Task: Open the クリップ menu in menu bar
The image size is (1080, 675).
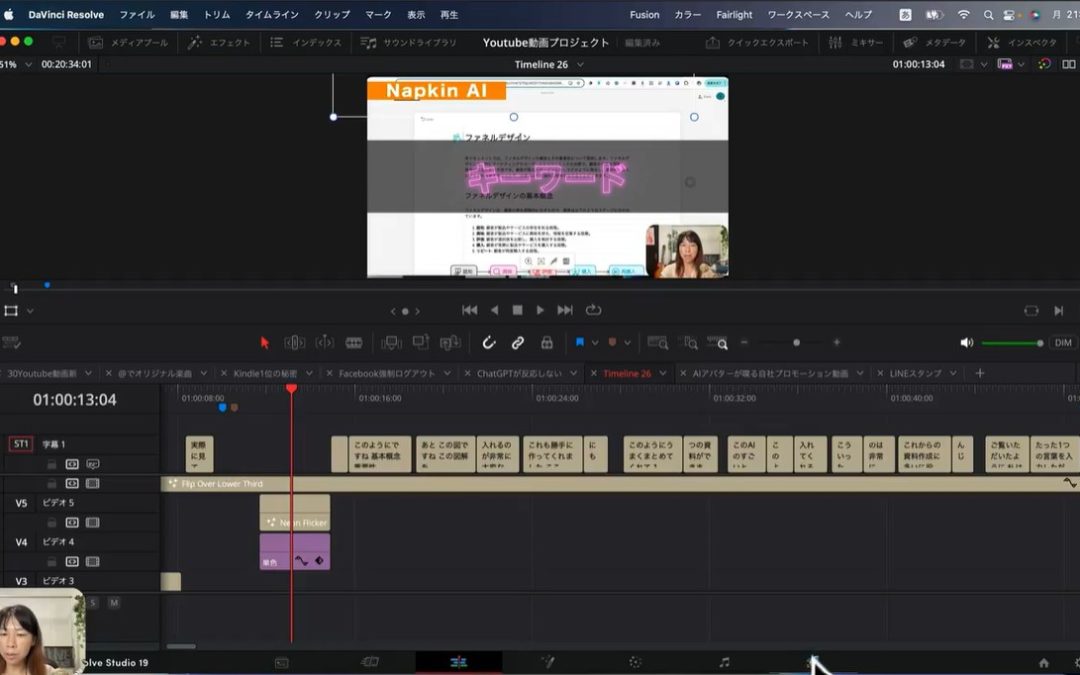Action: pyautogui.click(x=332, y=15)
